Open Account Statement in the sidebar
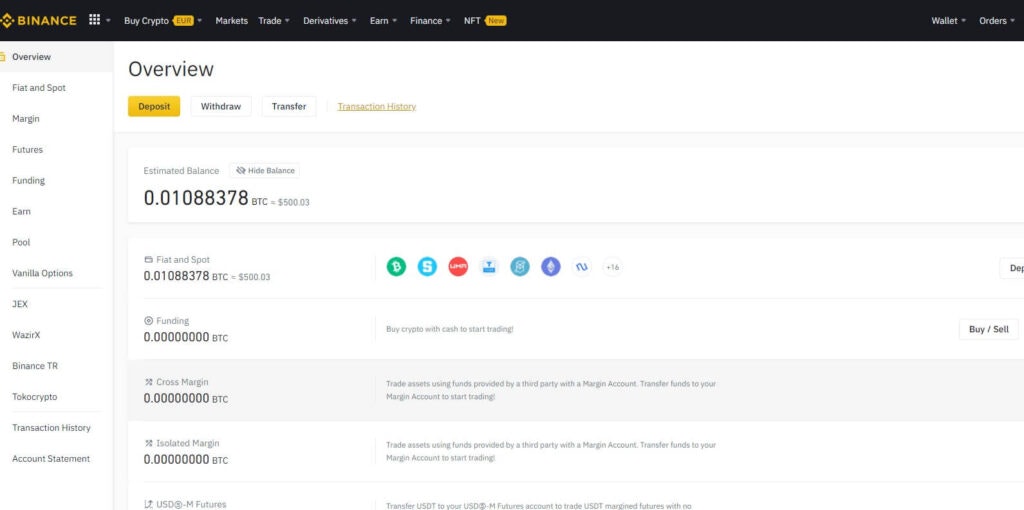This screenshot has height=510, width=1024. pos(51,459)
